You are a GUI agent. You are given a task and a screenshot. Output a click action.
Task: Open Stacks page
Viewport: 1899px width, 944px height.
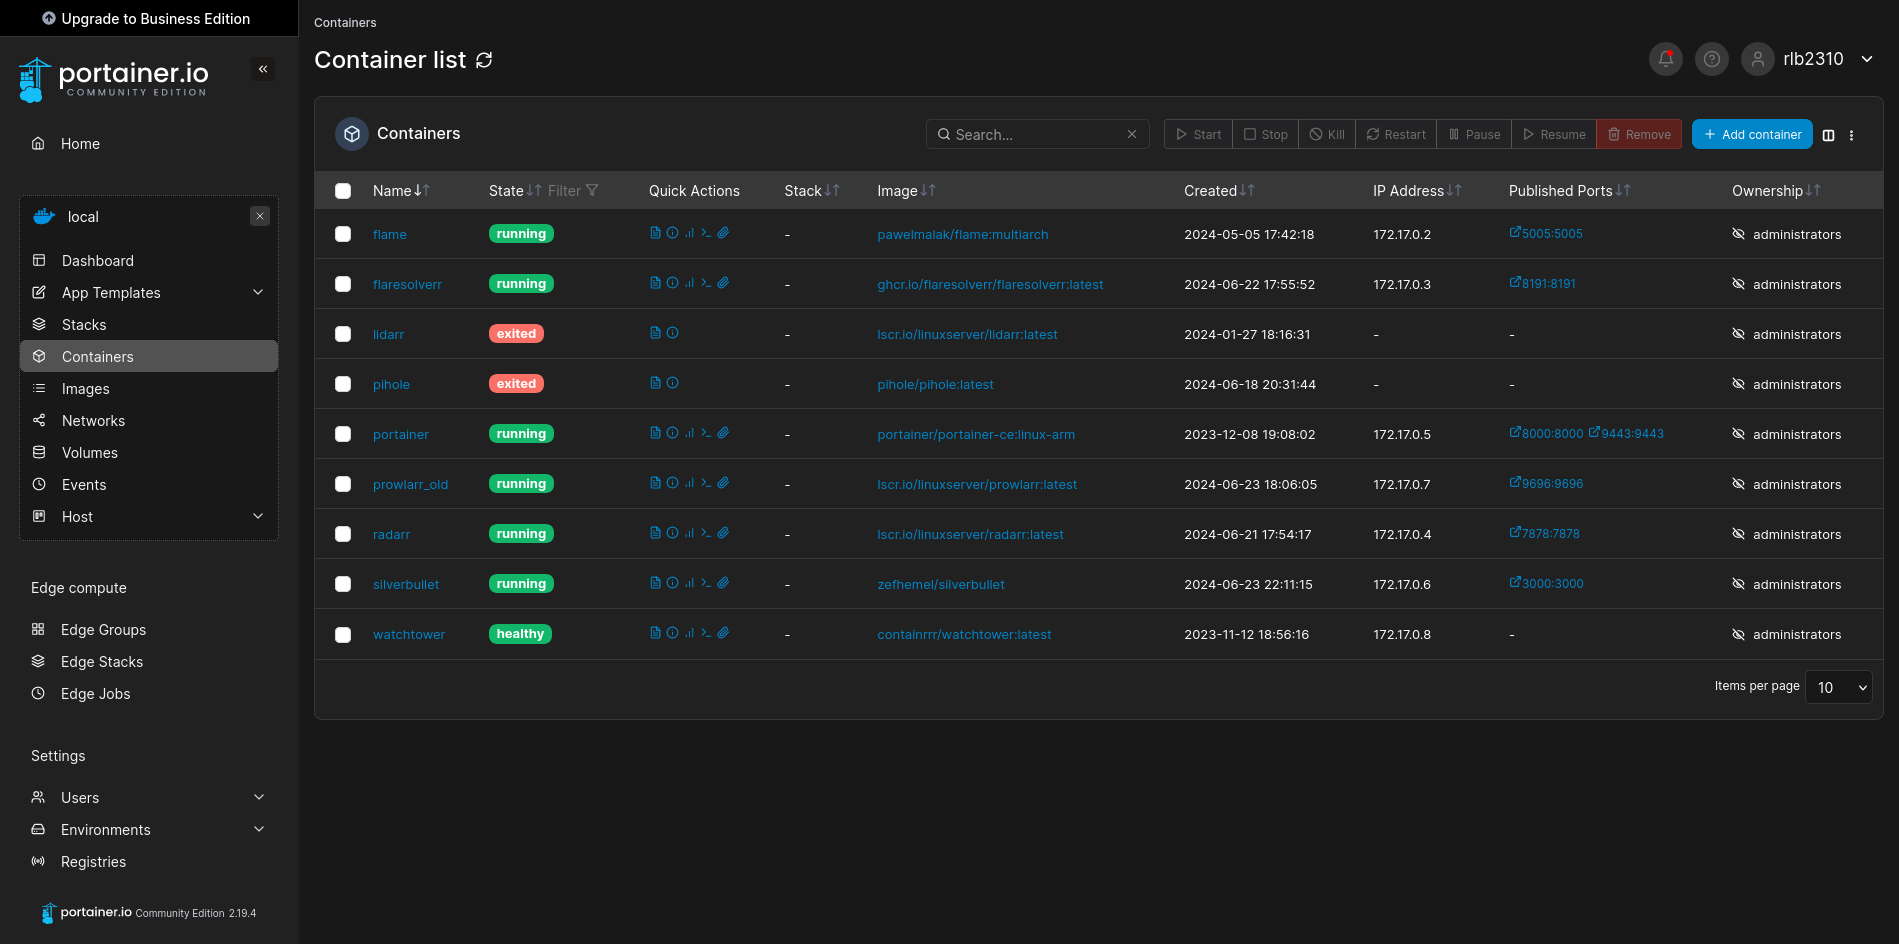[x=149, y=324]
